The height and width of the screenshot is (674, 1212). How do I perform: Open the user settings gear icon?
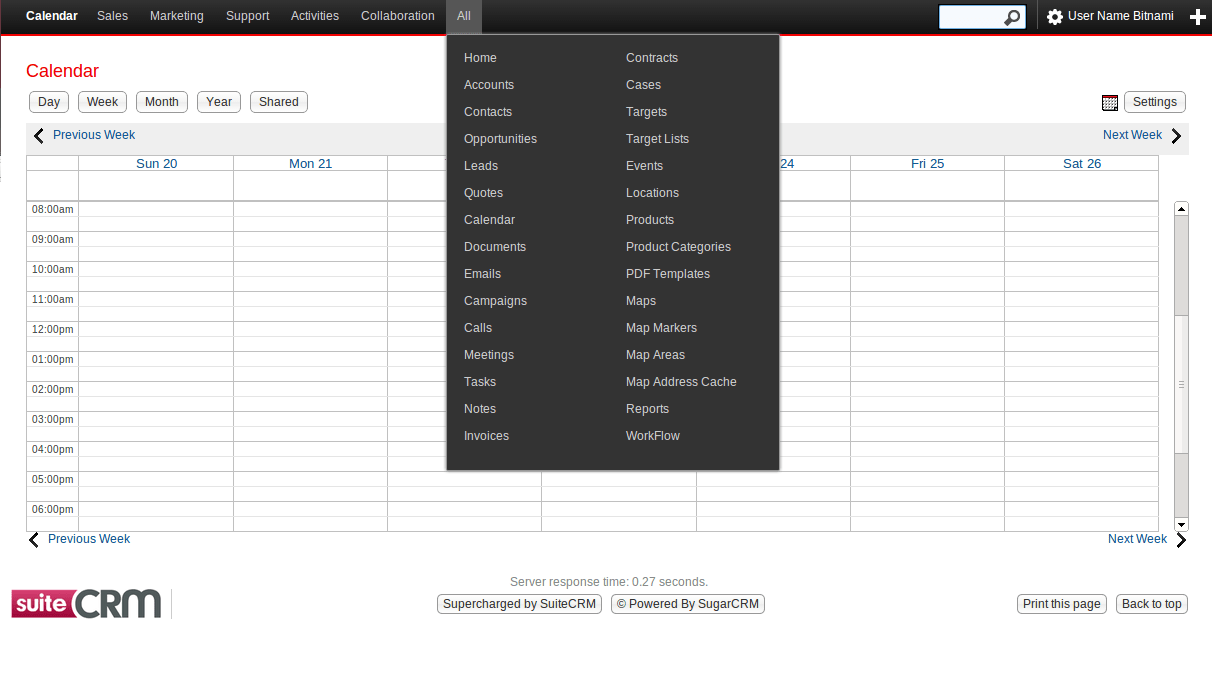tap(1053, 16)
